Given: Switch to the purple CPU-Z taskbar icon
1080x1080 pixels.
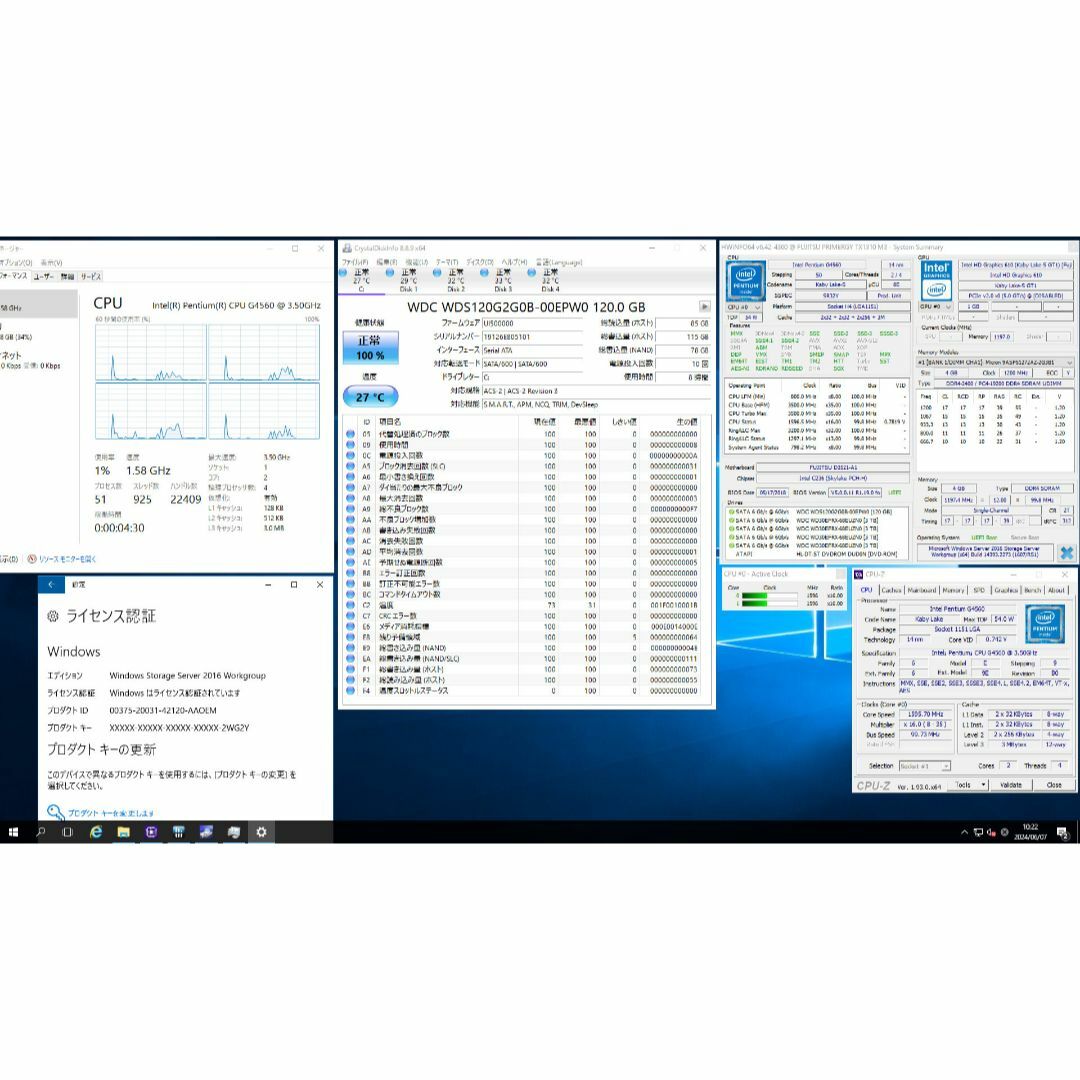Looking at the screenshot, I should 151,832.
